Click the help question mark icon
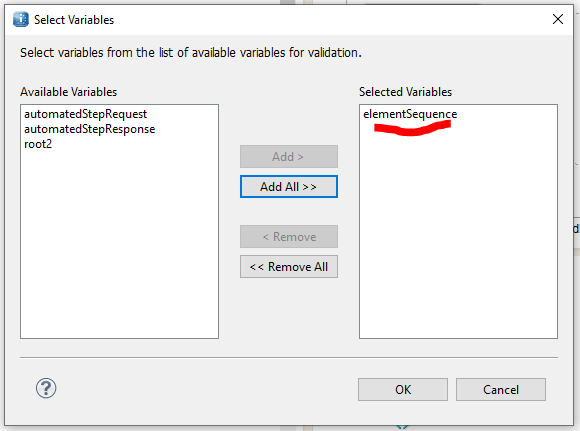580x431 pixels. point(46,388)
